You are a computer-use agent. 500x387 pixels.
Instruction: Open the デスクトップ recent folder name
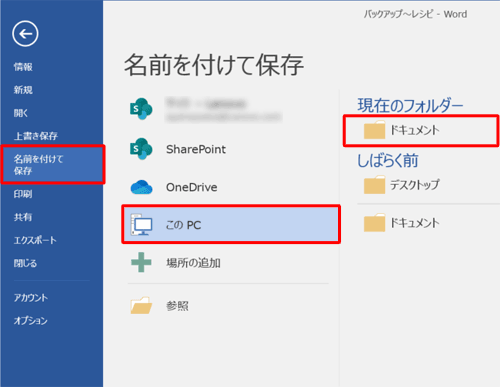pyautogui.click(x=415, y=185)
